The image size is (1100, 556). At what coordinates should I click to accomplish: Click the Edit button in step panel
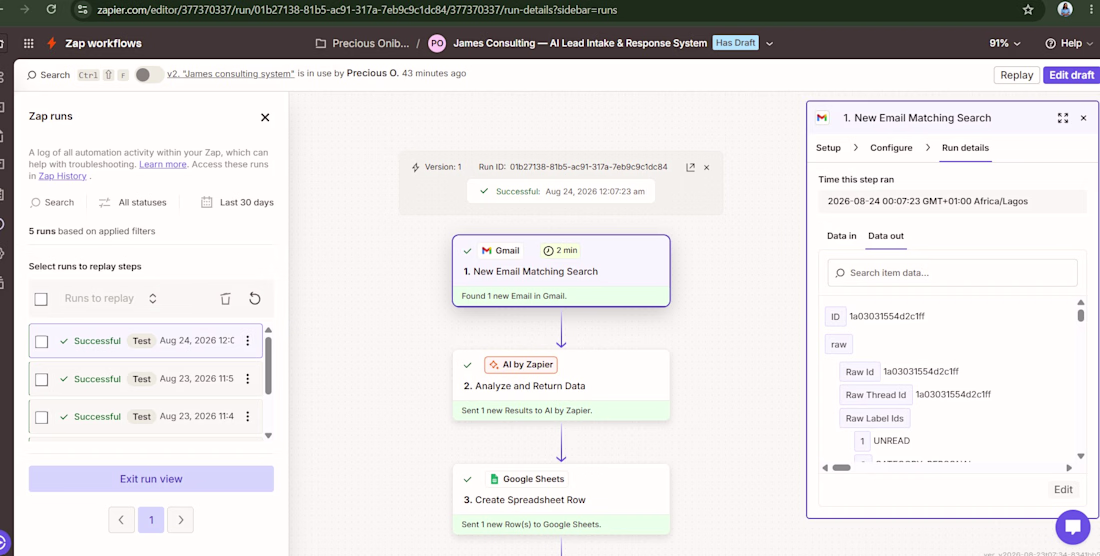tap(1063, 489)
